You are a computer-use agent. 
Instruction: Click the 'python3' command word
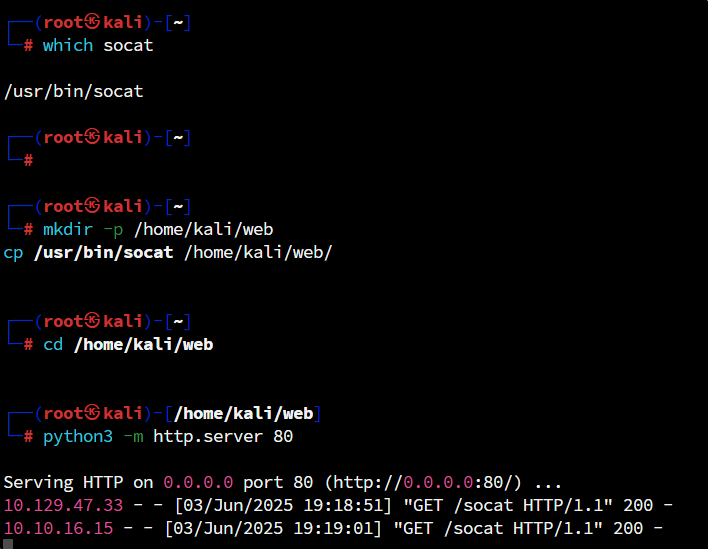pyautogui.click(x=78, y=437)
